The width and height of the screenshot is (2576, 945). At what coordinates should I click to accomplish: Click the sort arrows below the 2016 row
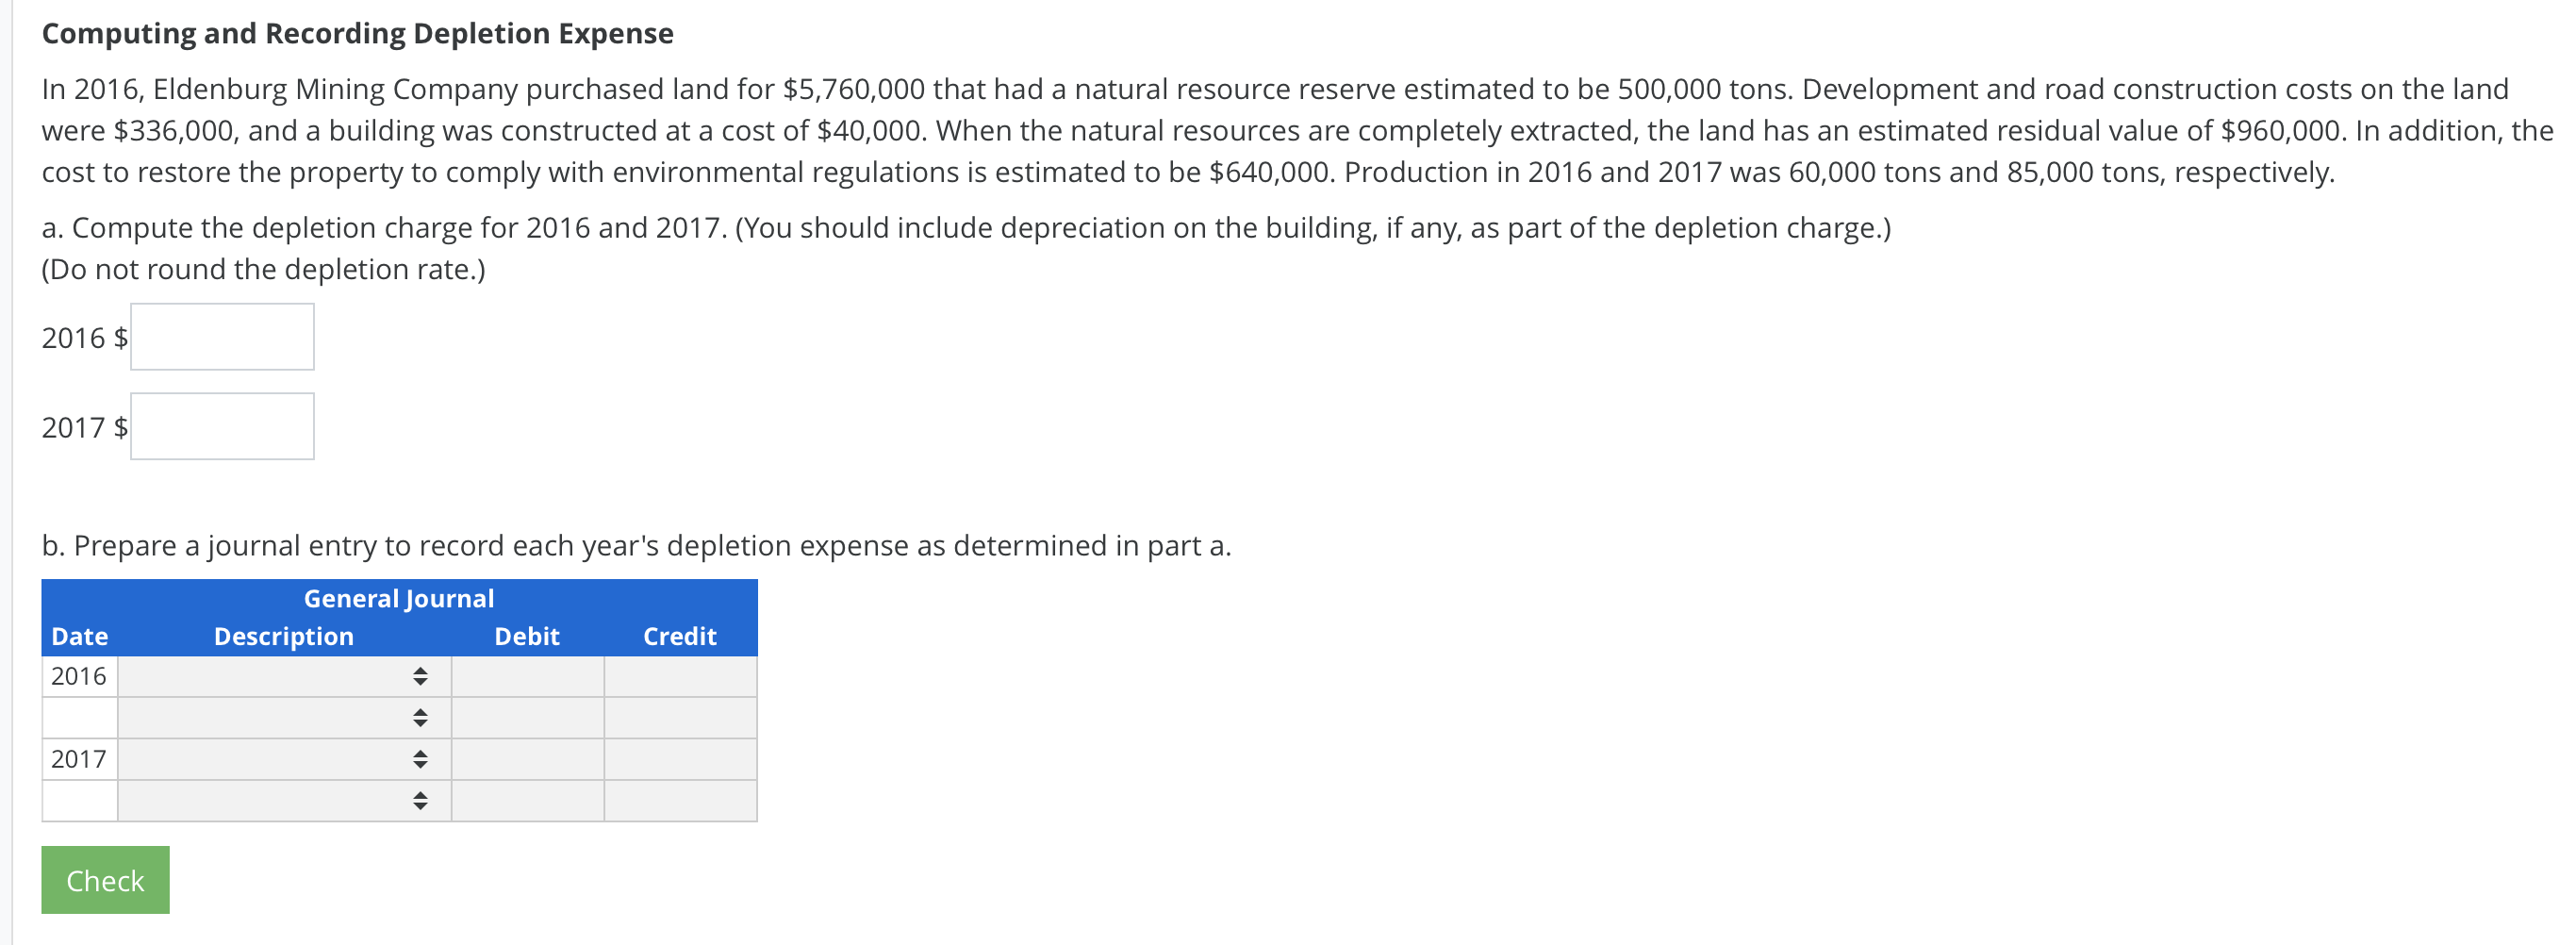tap(420, 717)
